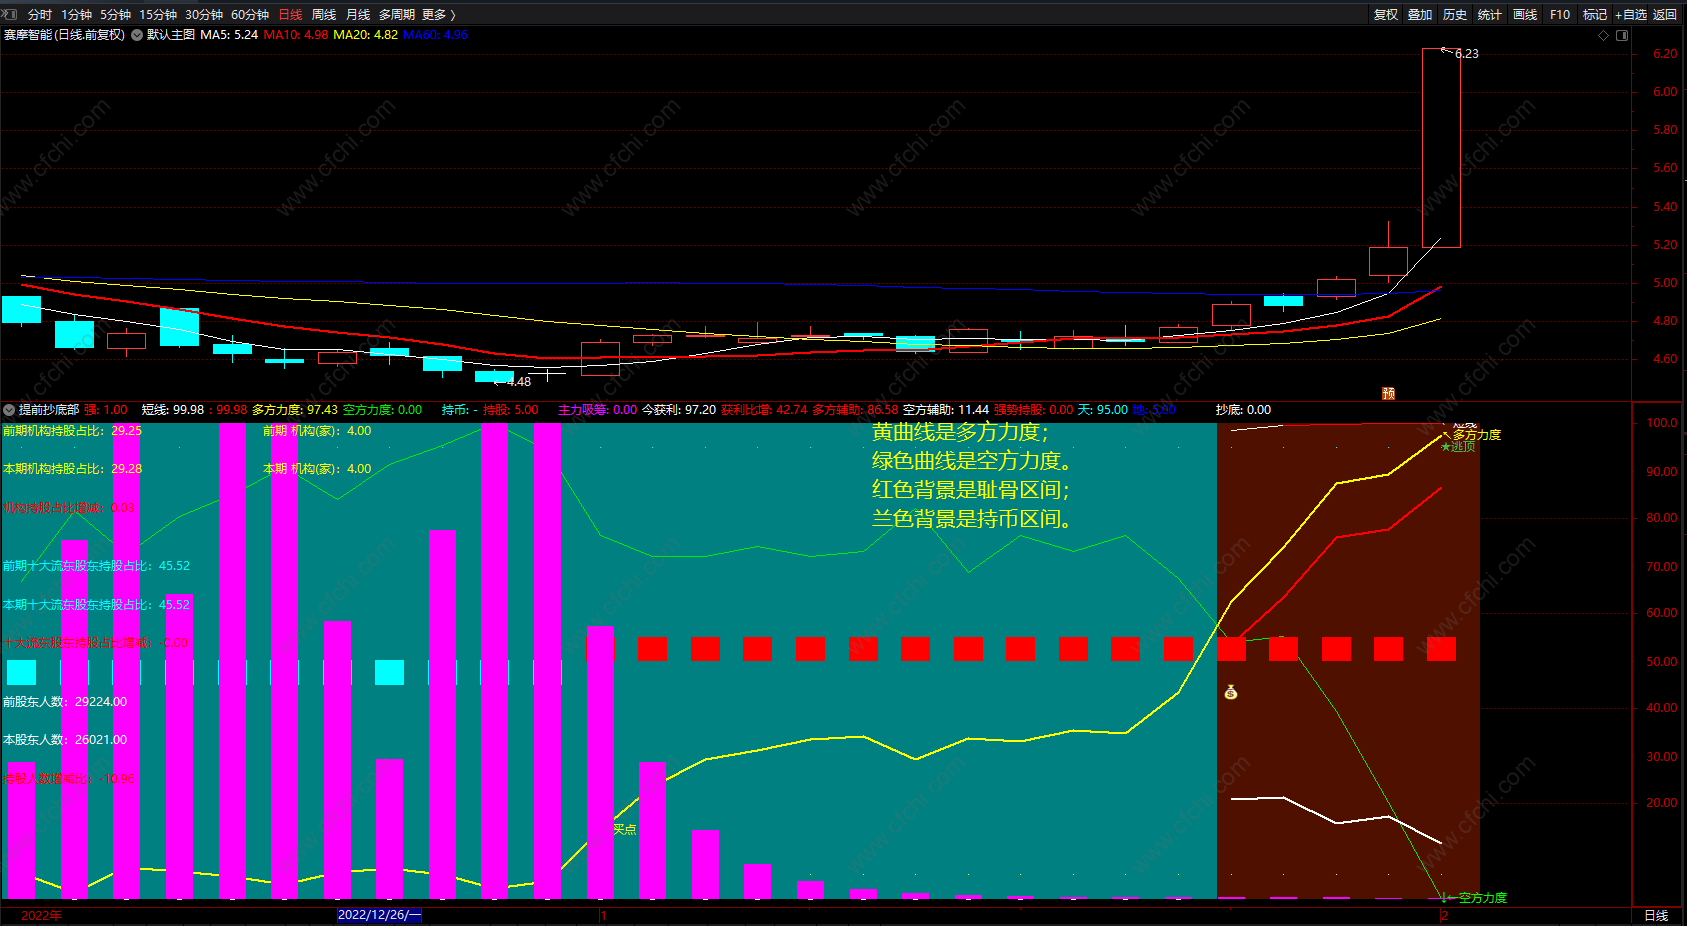
Task: Click the large red limit-up candlestick
Action: click(x=1441, y=148)
